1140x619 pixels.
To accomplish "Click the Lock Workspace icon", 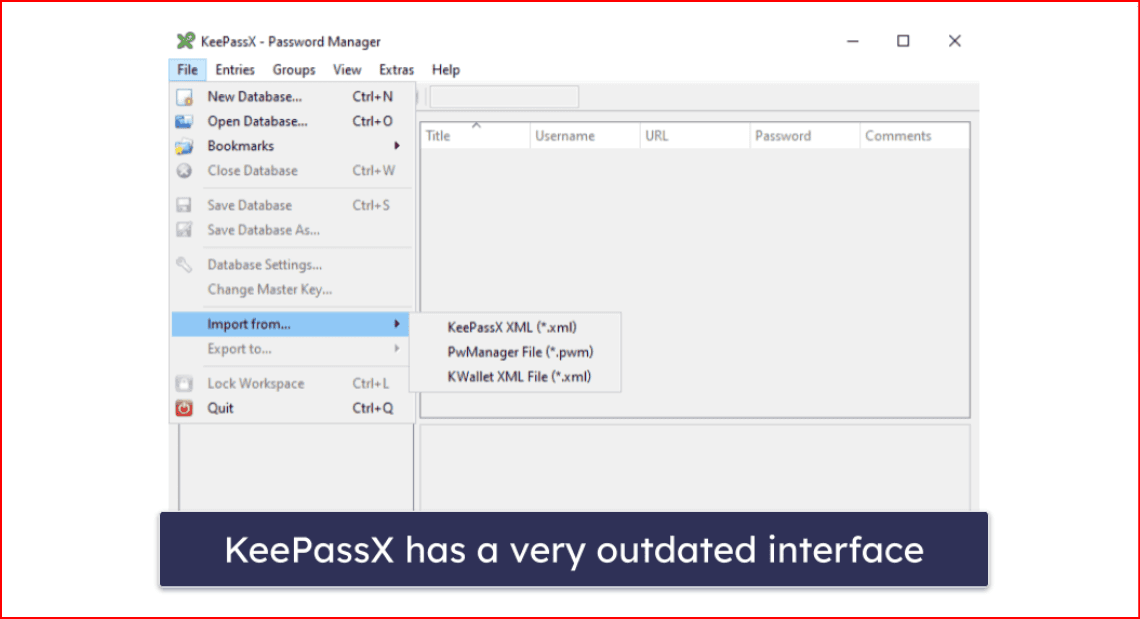I will (184, 384).
